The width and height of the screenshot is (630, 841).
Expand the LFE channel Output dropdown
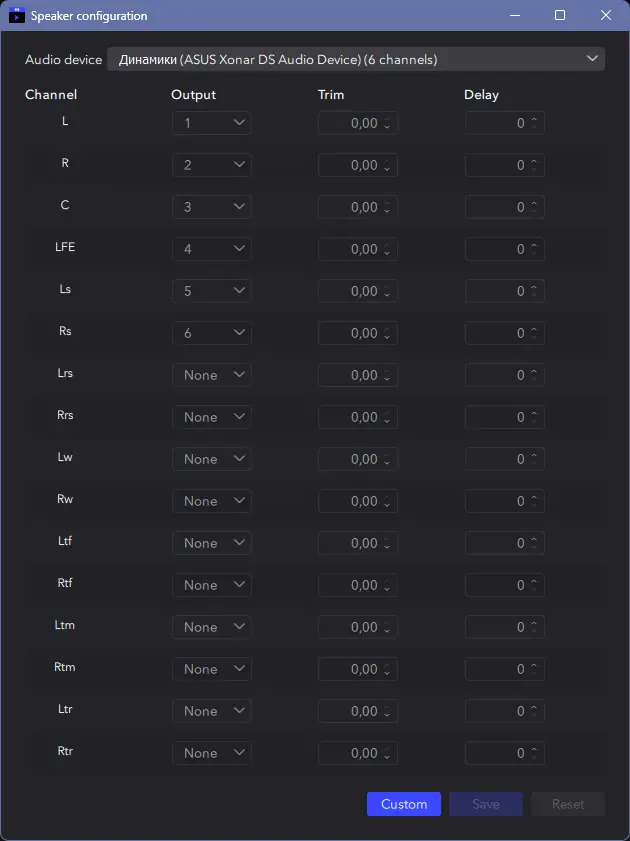tap(211, 249)
